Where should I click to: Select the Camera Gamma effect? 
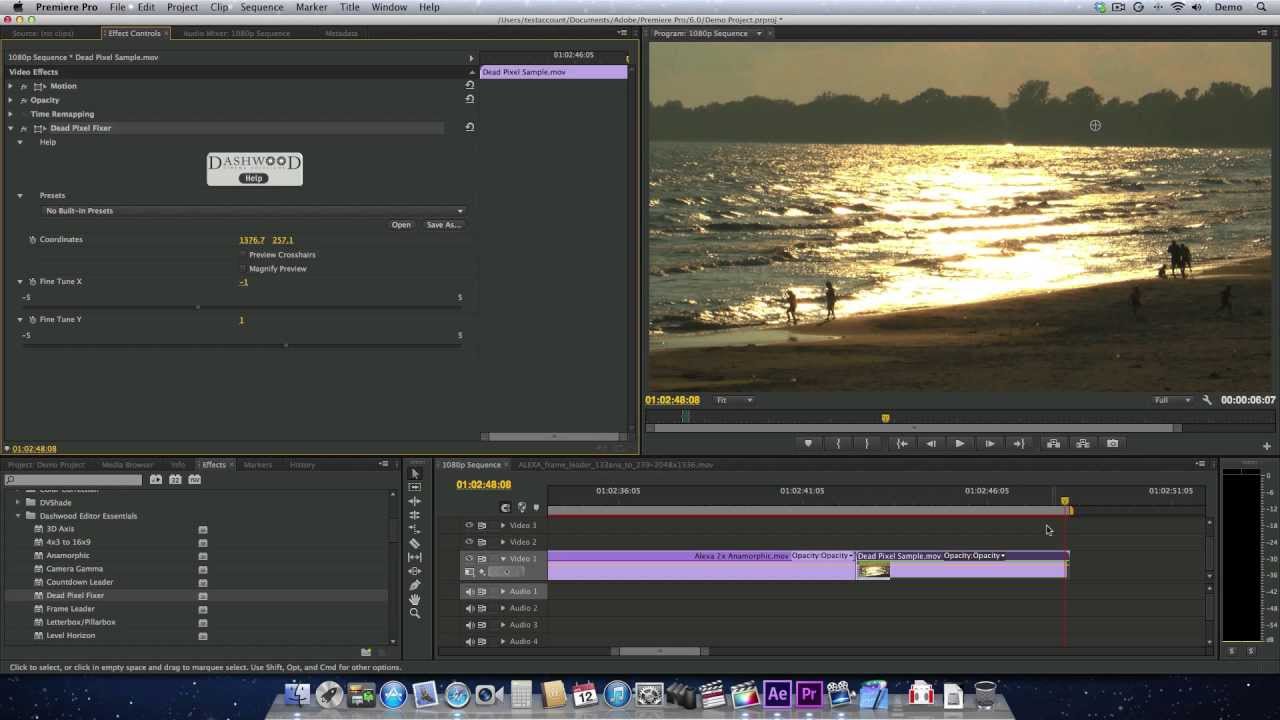(74, 569)
